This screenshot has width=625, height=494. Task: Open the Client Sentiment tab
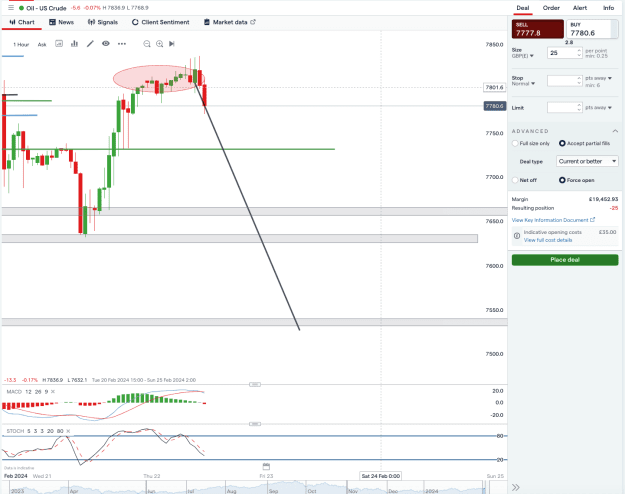pyautogui.click(x=161, y=22)
